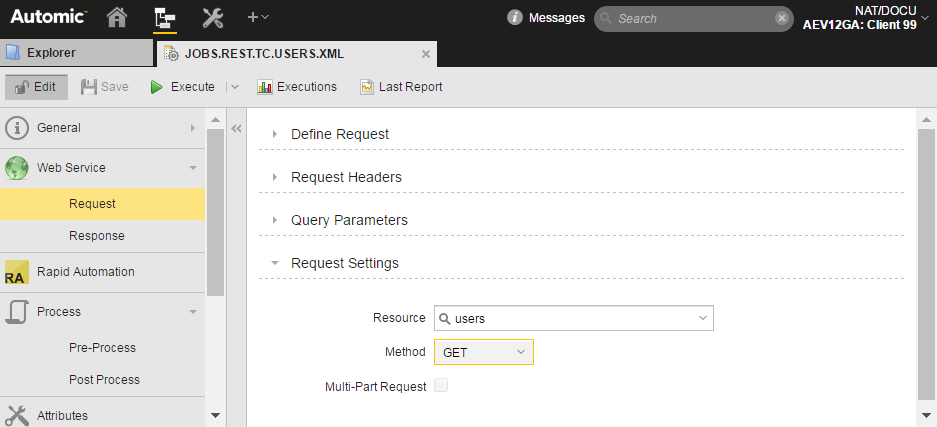Select the Pre-Process page
The height and width of the screenshot is (427, 937).
(102, 348)
